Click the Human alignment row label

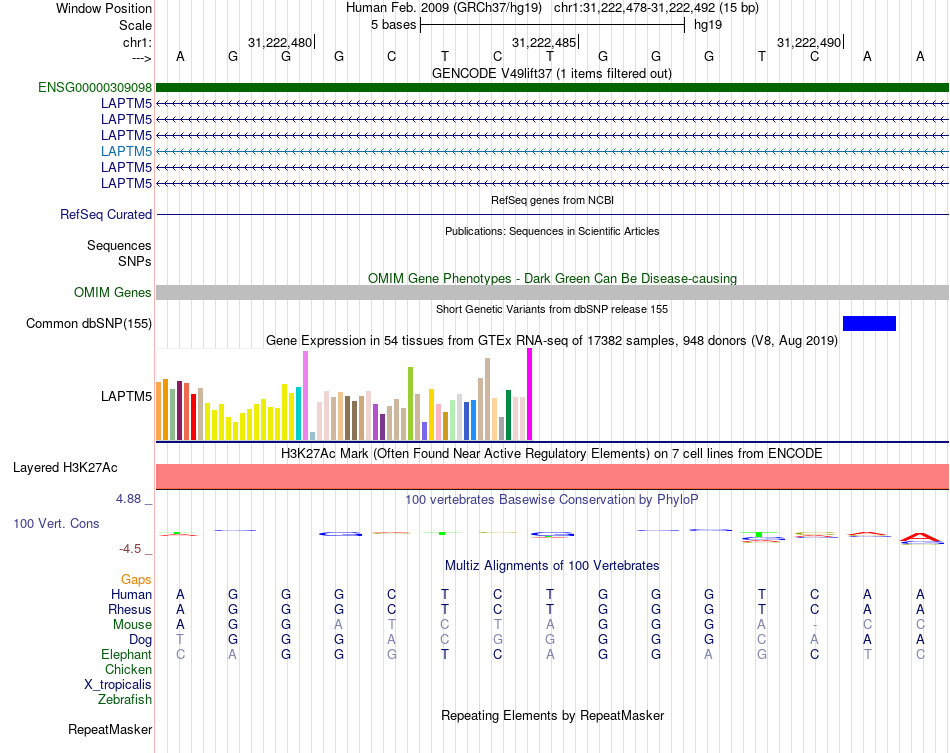point(131,594)
